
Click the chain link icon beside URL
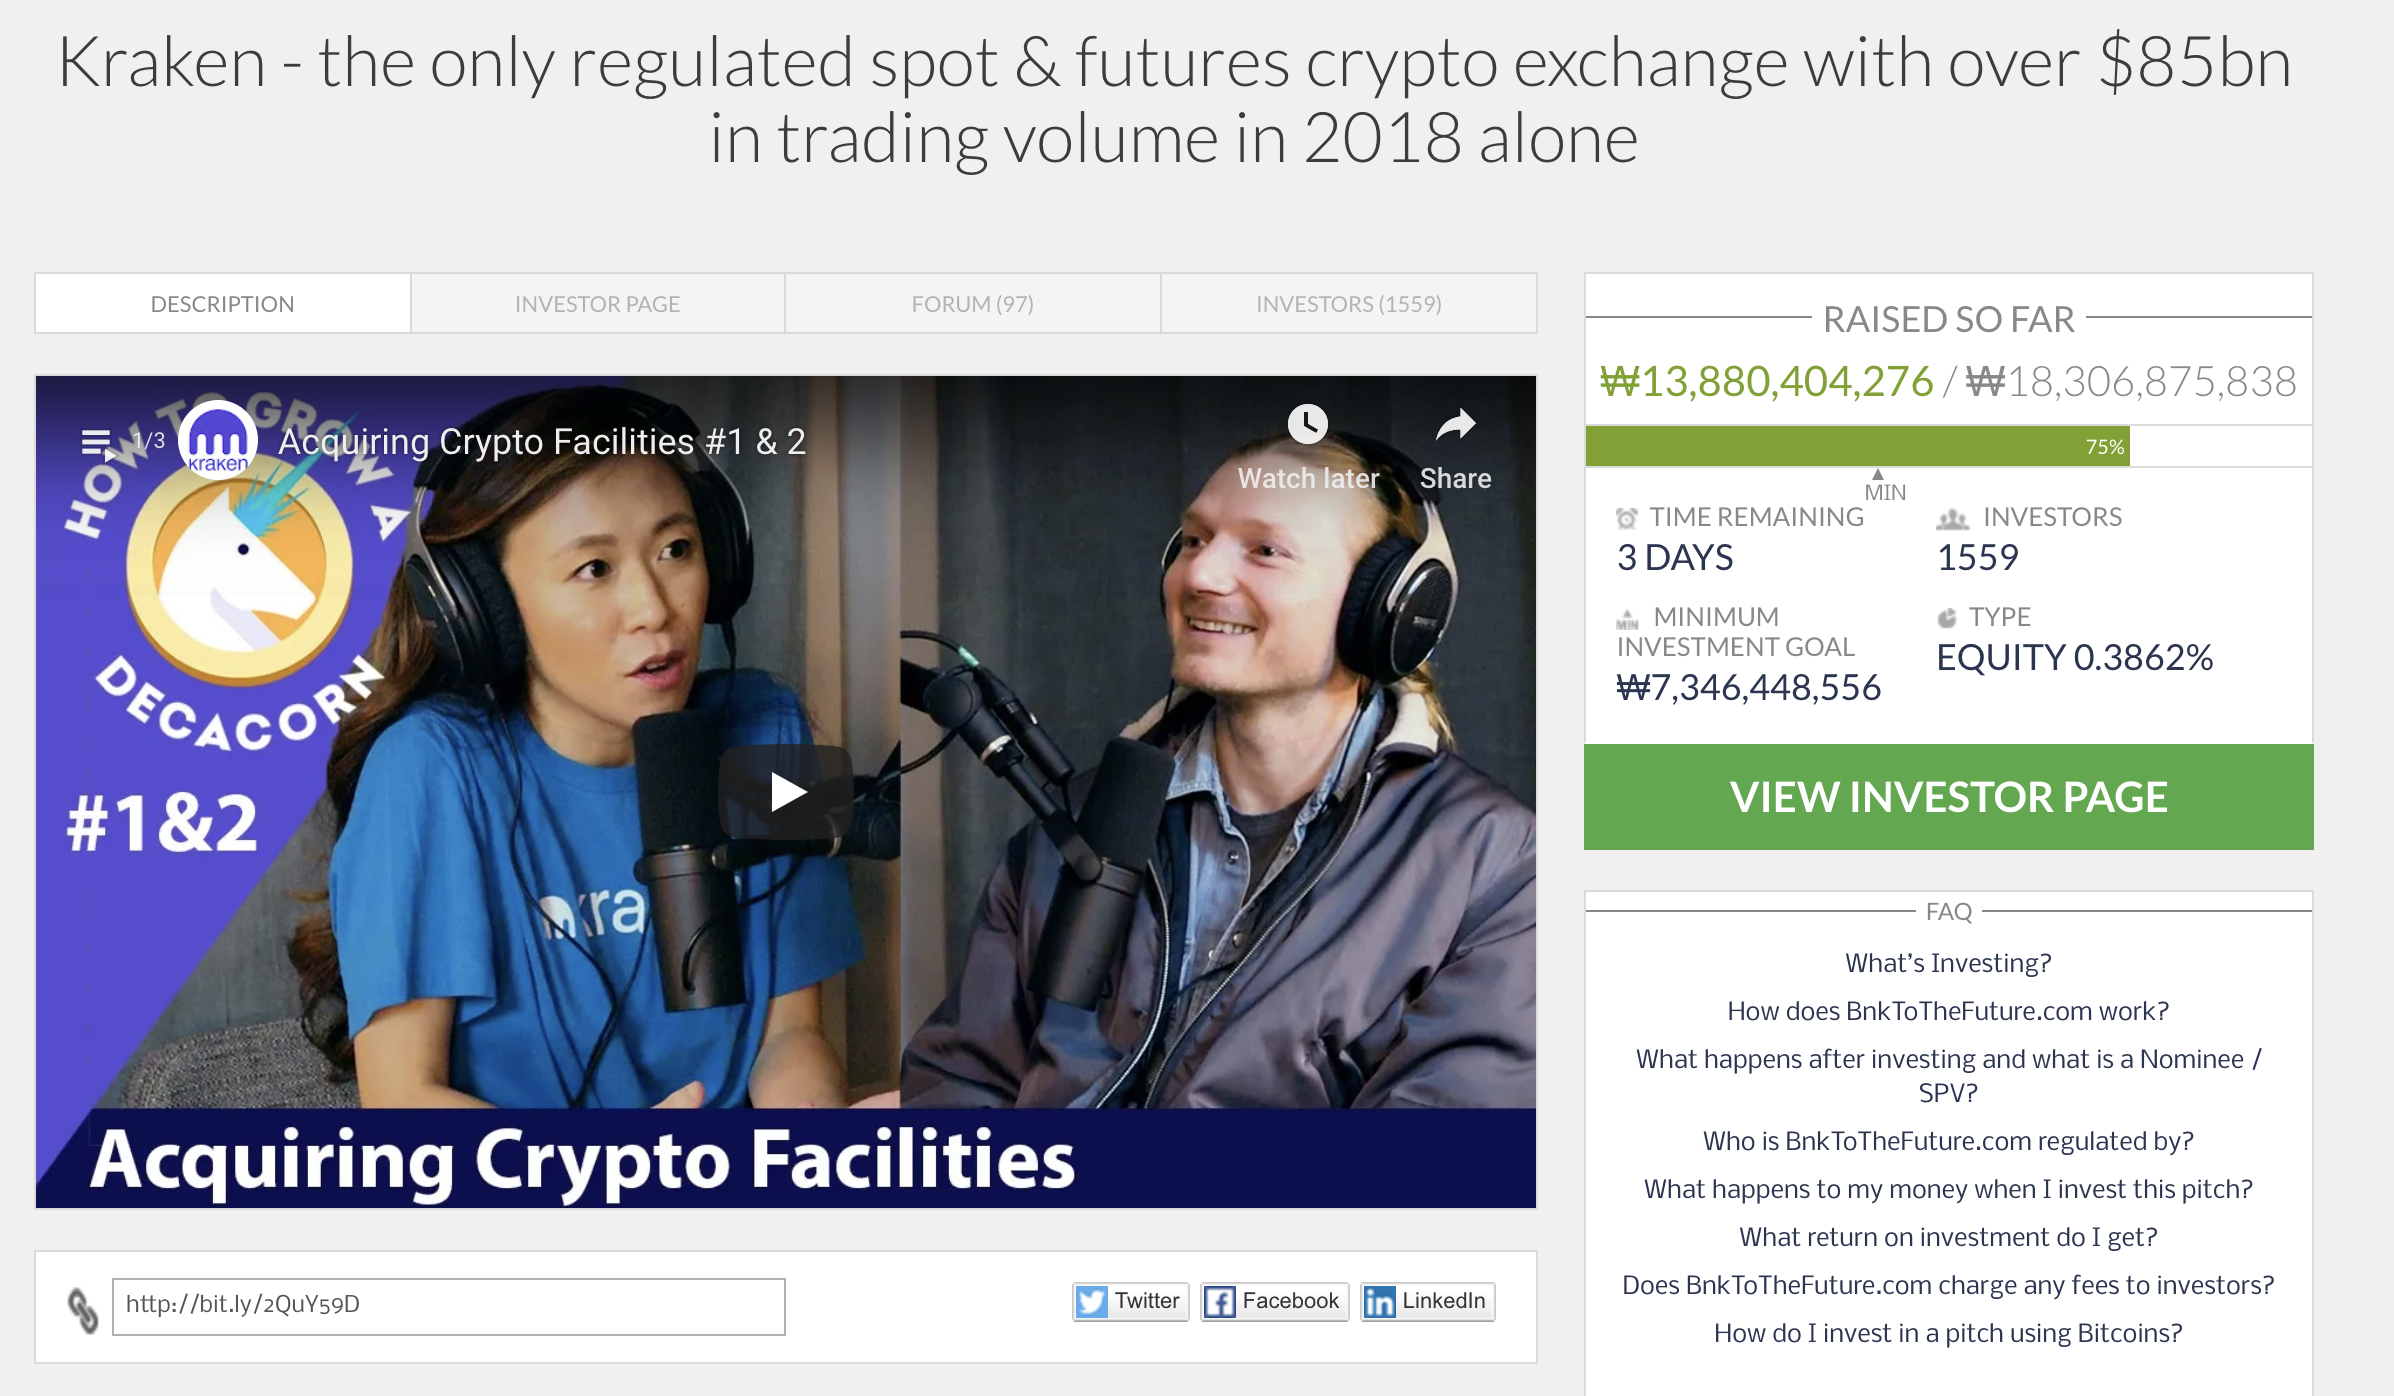pyautogui.click(x=83, y=1308)
